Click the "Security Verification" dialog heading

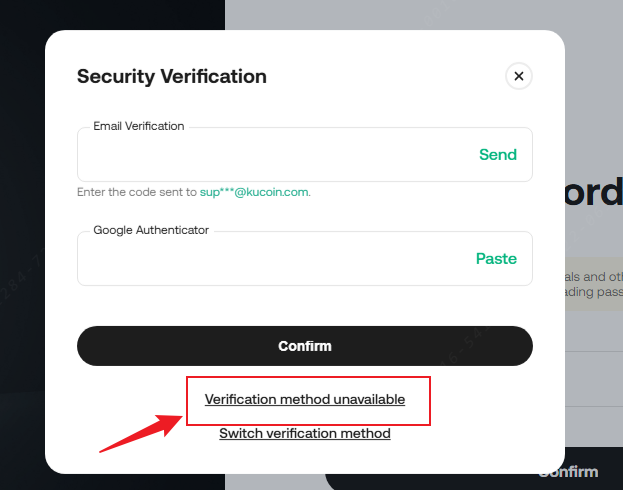[x=172, y=76]
